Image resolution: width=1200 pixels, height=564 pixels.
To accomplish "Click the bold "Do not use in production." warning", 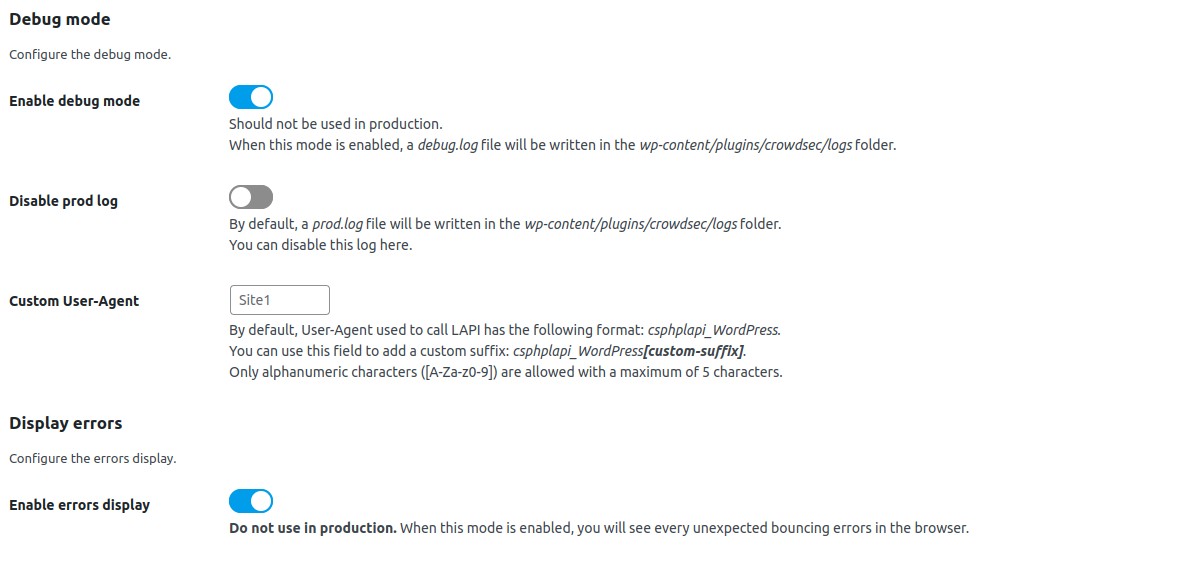I will [x=312, y=528].
